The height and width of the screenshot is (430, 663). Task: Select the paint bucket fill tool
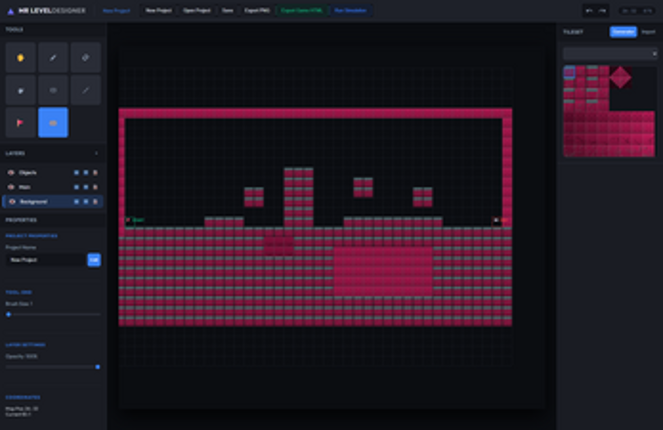coord(20,90)
